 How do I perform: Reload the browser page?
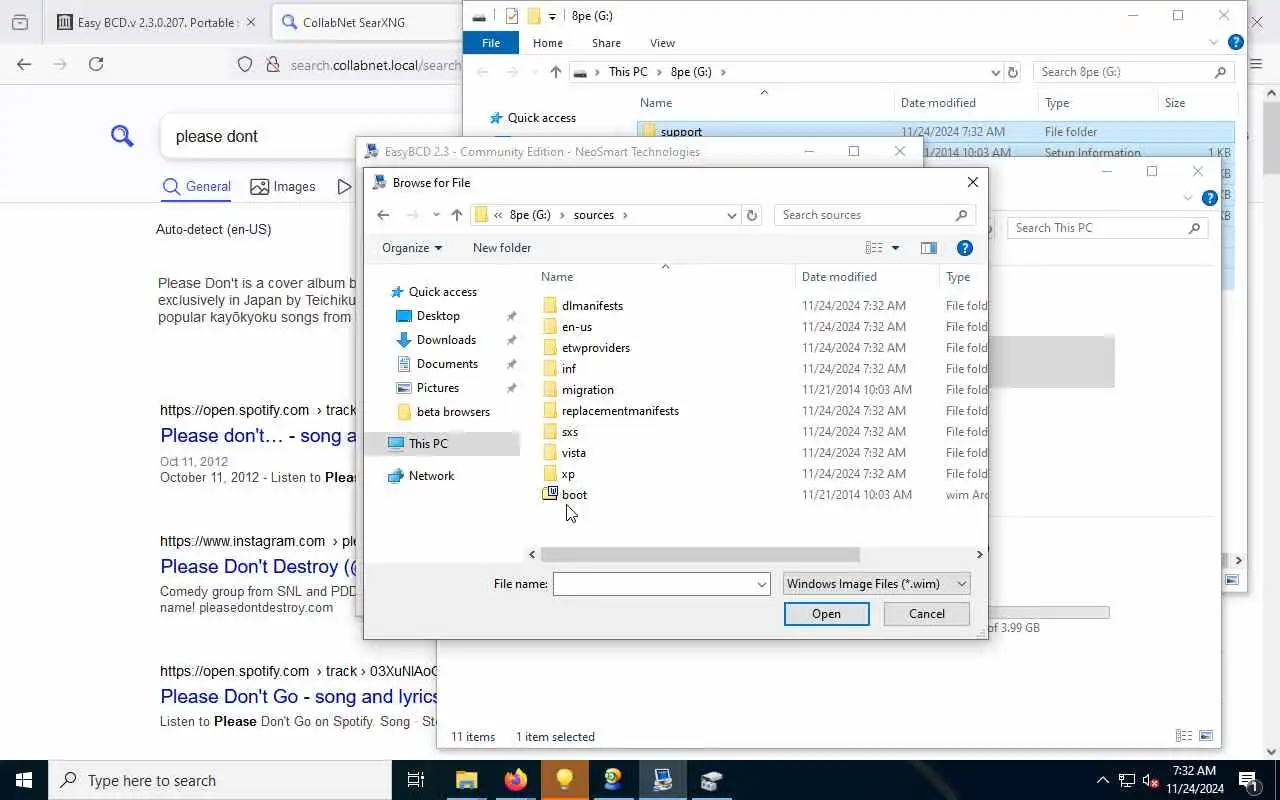[x=96, y=64]
